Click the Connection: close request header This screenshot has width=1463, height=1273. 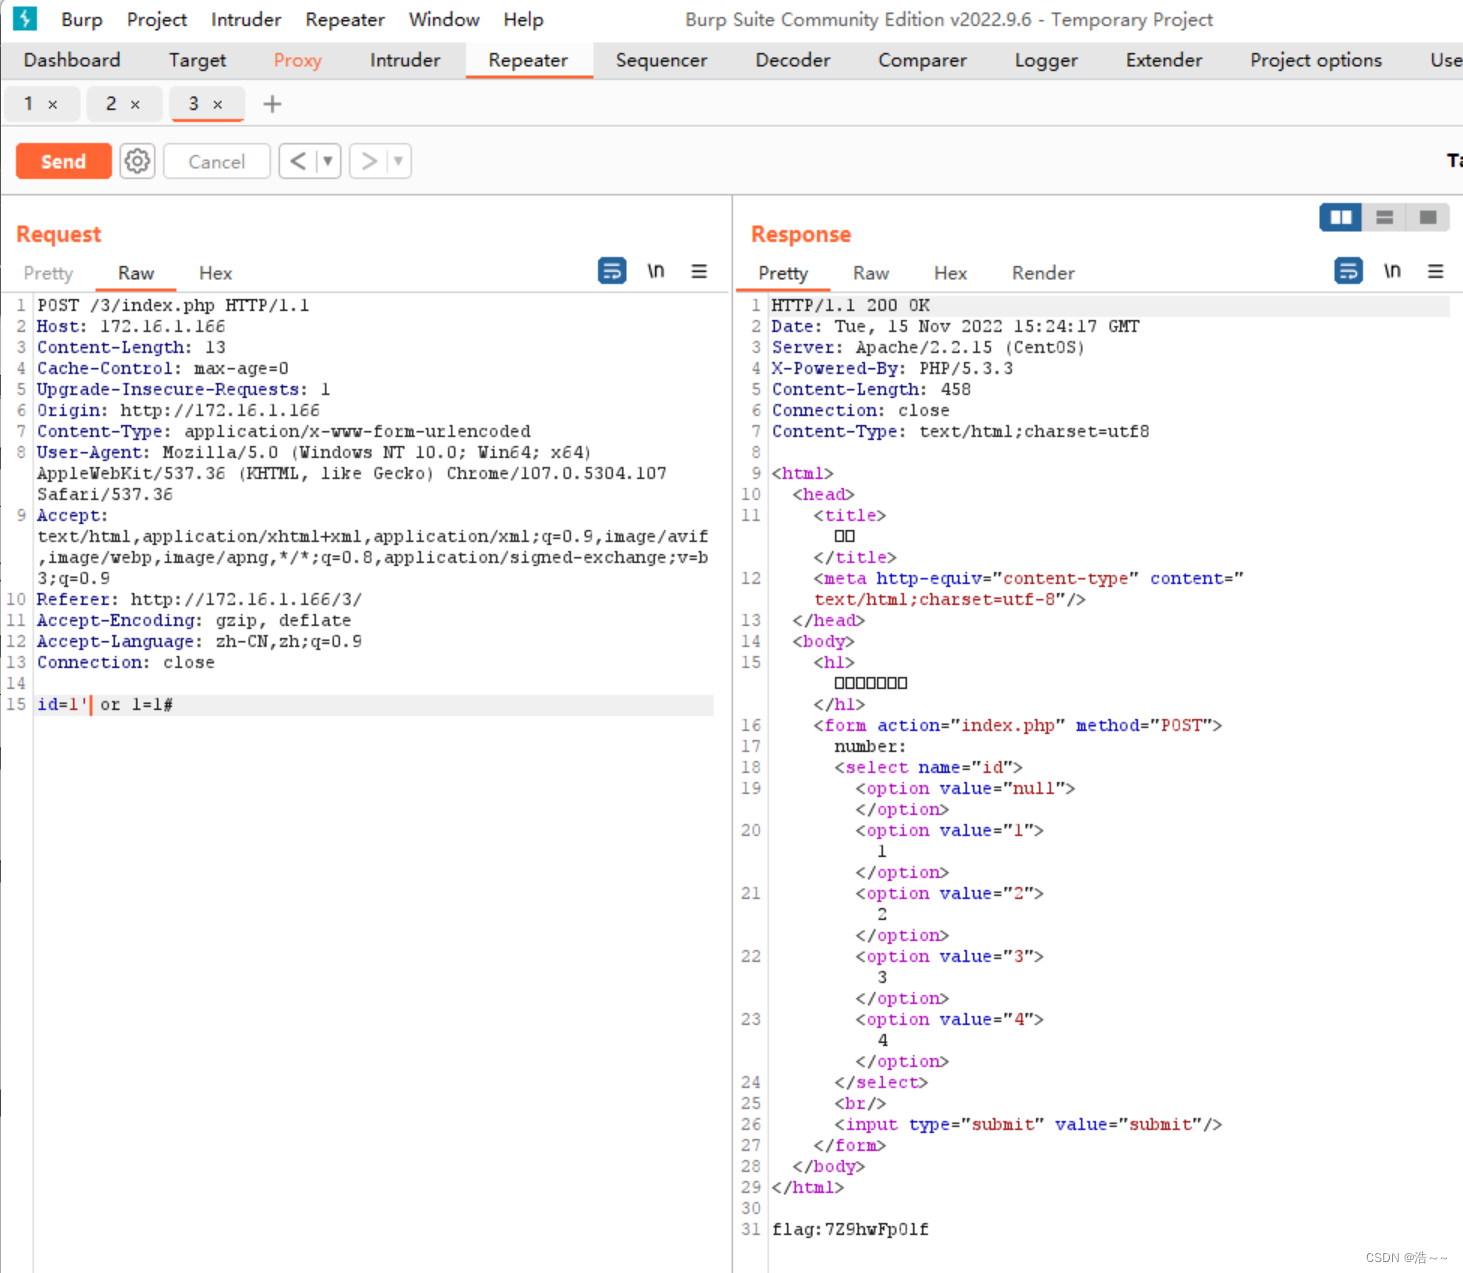126,663
